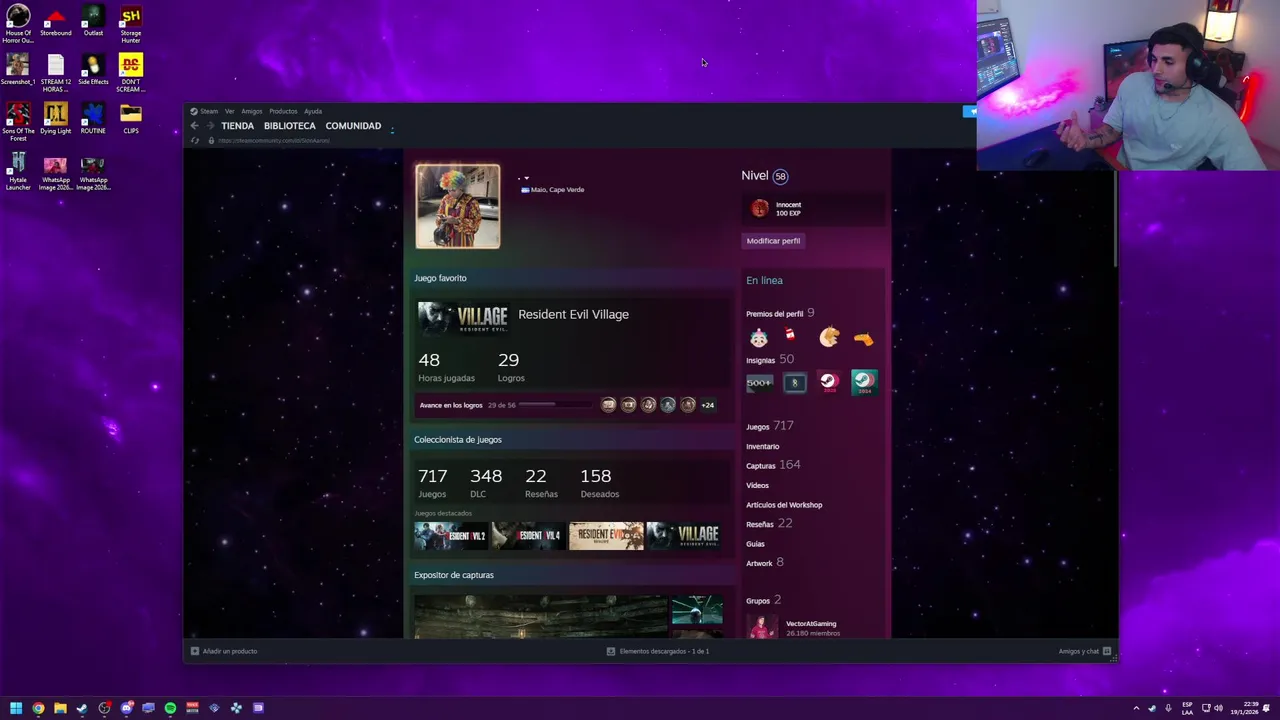Screen dimensions: 1280x720
Task: Click the 158 Deseados wishlist count
Action: click(599, 483)
